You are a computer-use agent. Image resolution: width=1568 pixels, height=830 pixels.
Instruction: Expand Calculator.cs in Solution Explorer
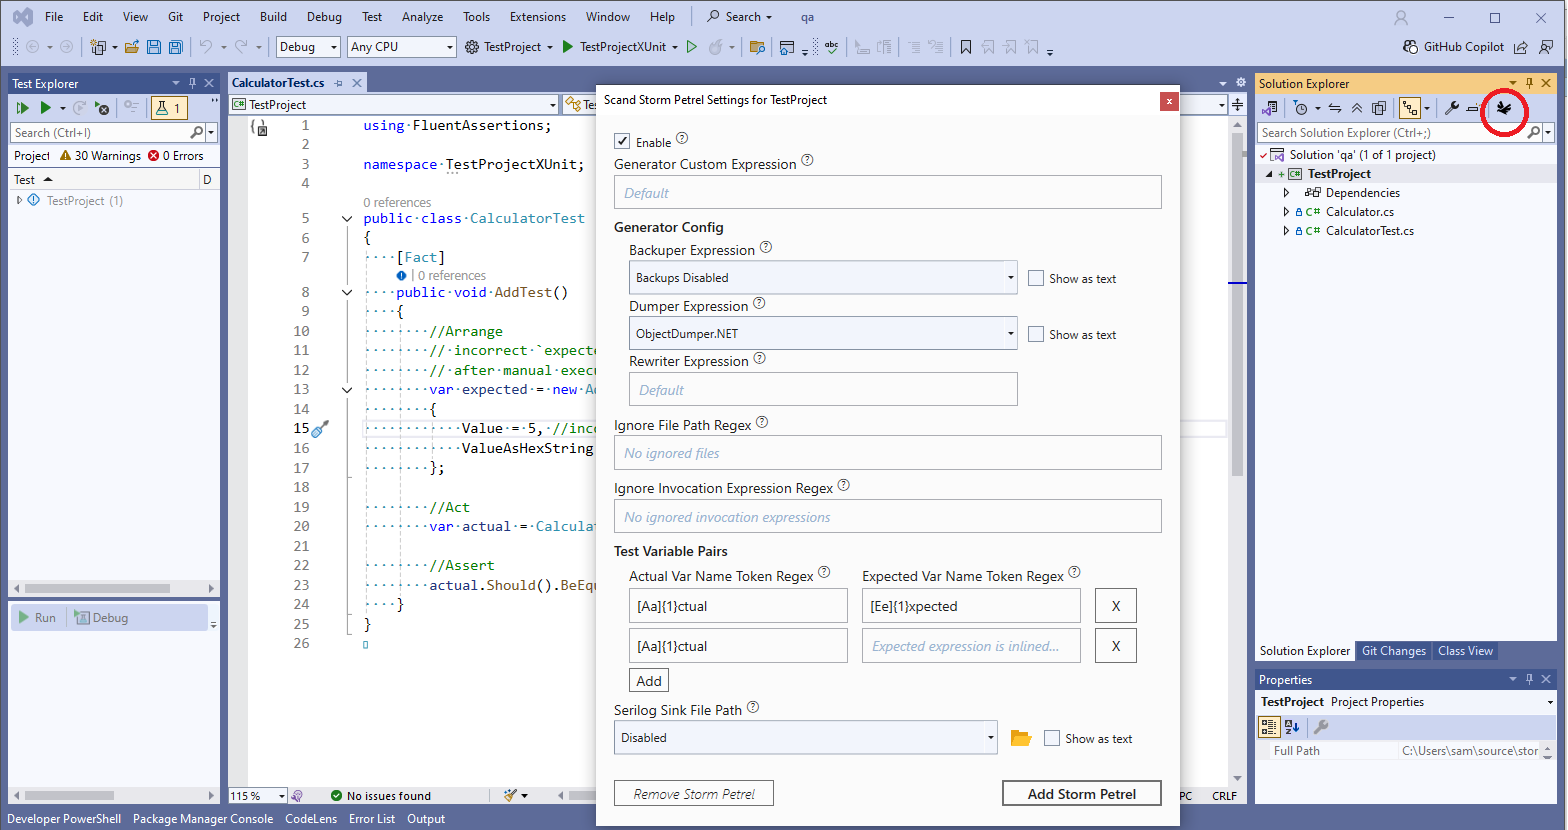1287,212
